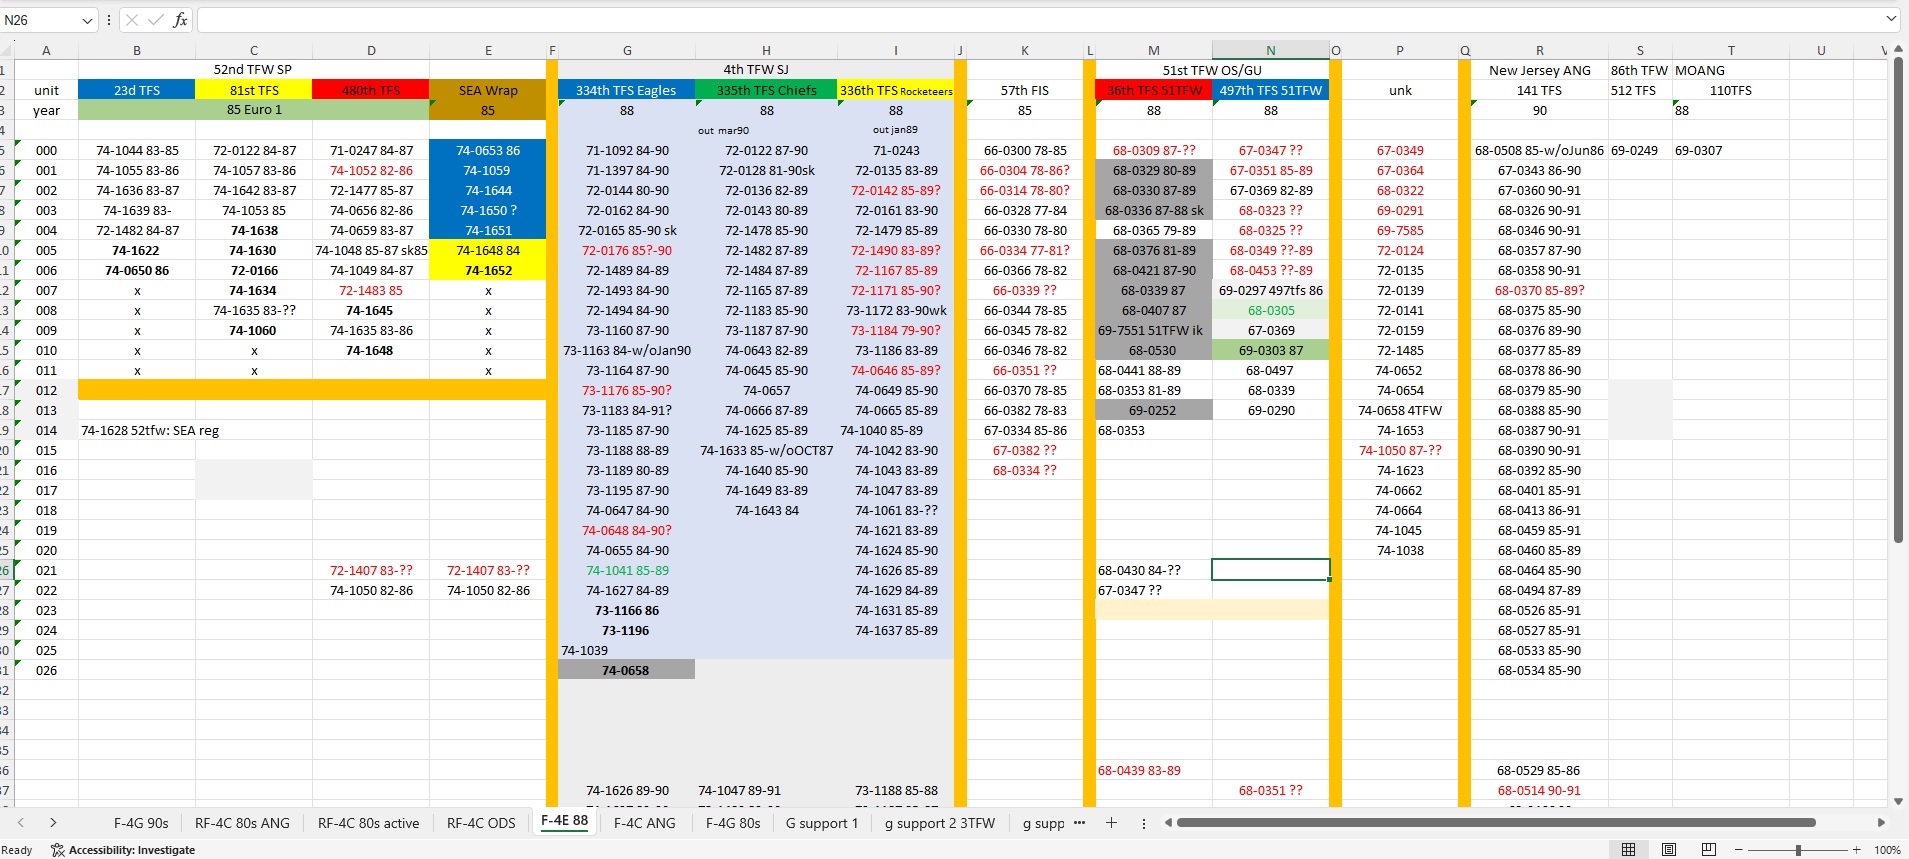Open Accessibility: Investigate status icon

click(x=122, y=850)
